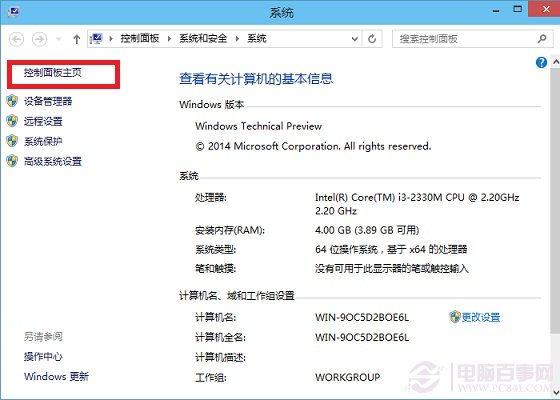Click the heading 查看有关计算机的基本信息

(256, 79)
